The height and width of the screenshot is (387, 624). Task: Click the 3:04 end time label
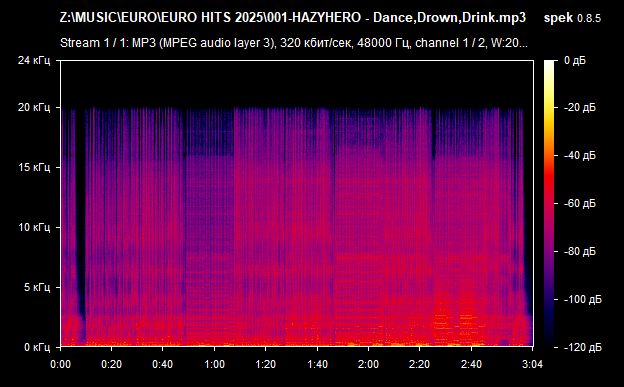pyautogui.click(x=532, y=364)
